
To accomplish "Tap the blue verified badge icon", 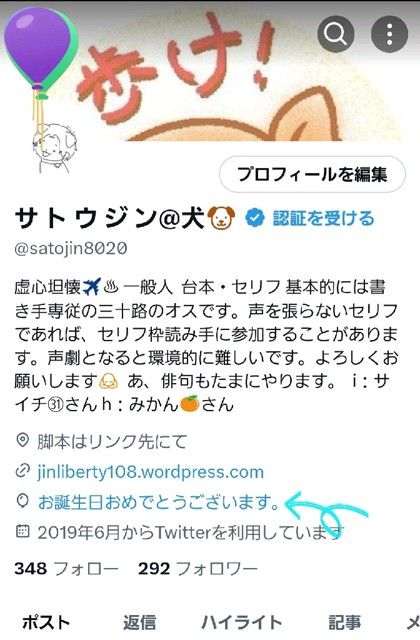I will (x=255, y=218).
